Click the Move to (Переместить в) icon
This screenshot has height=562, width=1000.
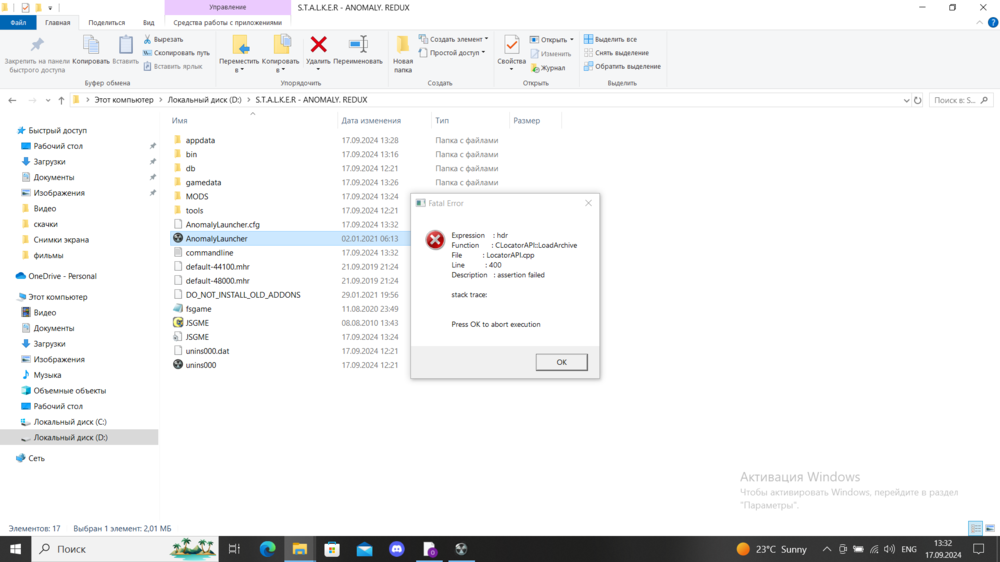pyautogui.click(x=240, y=45)
